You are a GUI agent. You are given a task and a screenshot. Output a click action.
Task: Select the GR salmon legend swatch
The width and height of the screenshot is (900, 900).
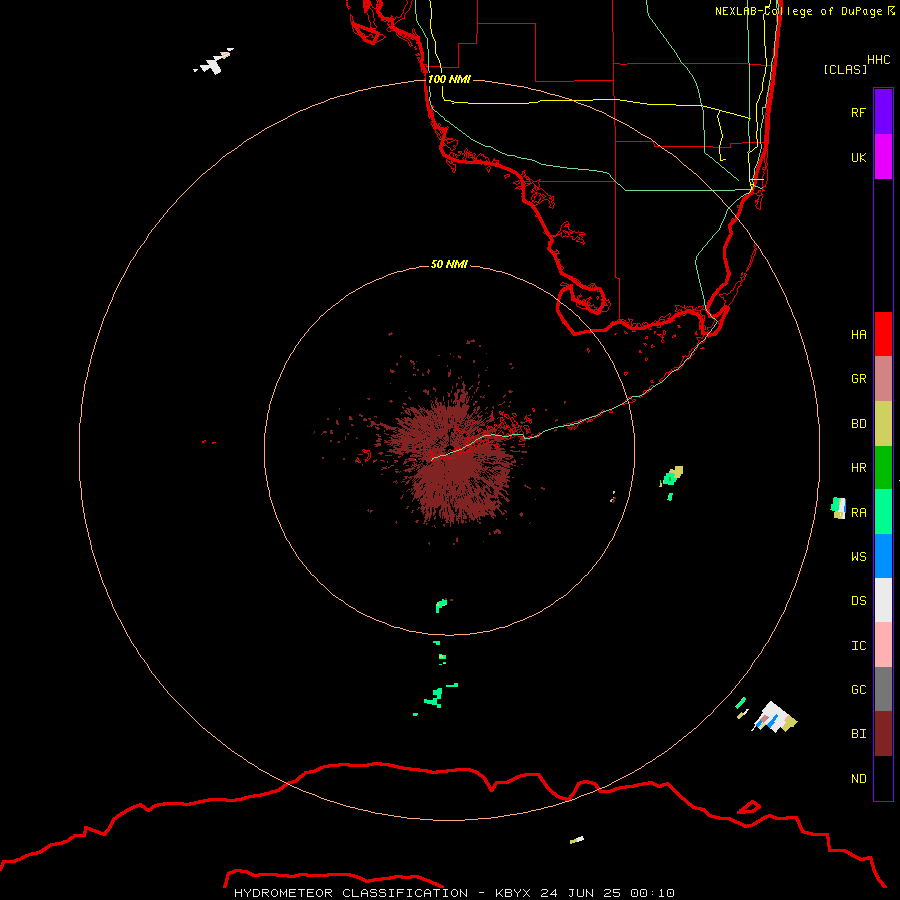click(883, 379)
